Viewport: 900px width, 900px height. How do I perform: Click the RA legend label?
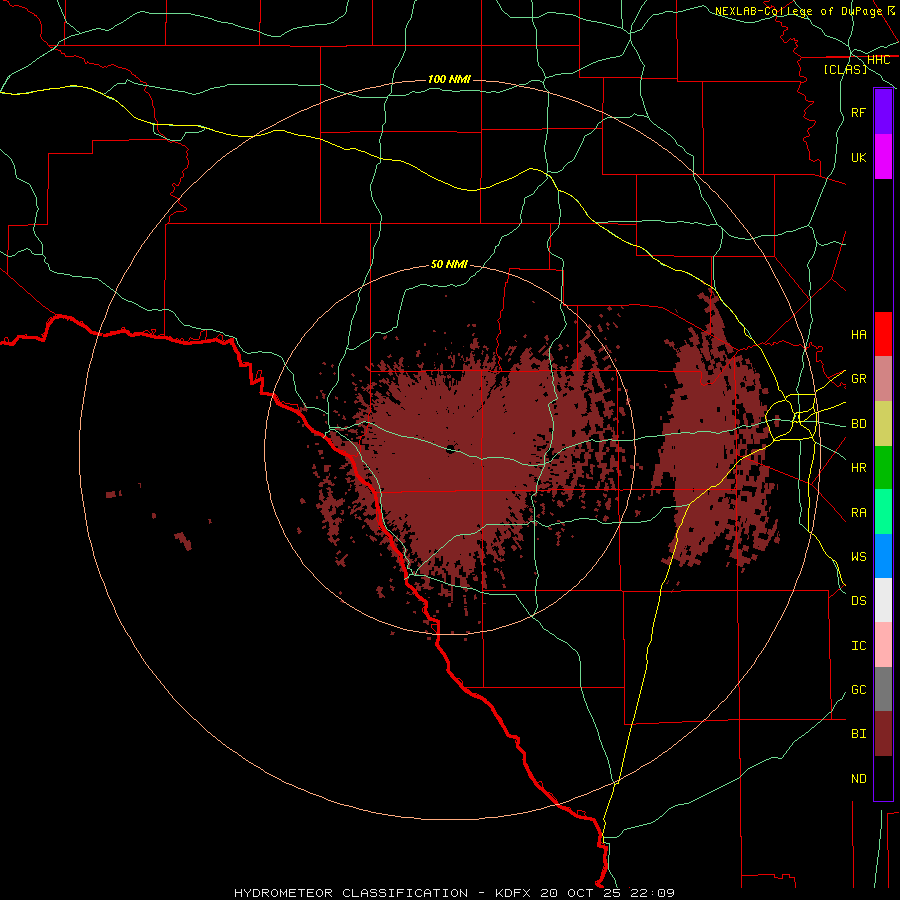click(858, 513)
